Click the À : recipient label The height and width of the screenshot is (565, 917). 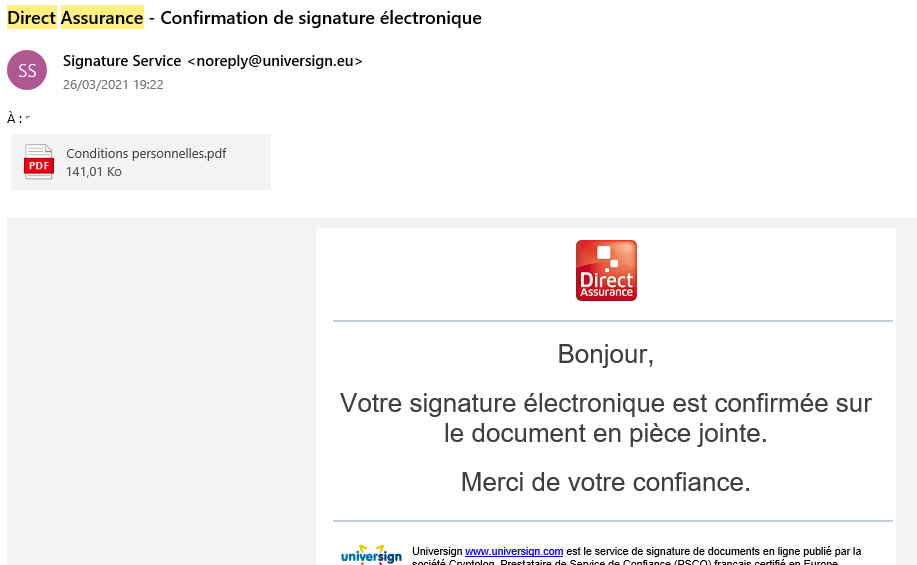[x=14, y=118]
